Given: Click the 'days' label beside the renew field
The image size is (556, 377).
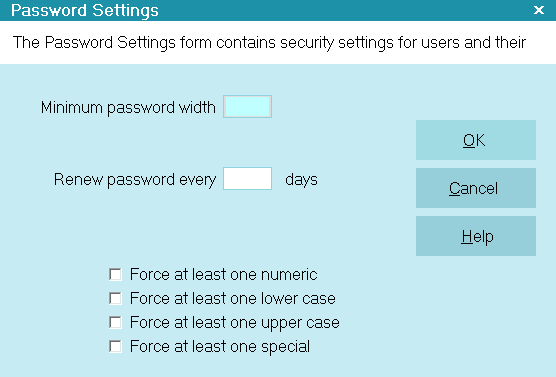Looking at the screenshot, I should pos(301,179).
